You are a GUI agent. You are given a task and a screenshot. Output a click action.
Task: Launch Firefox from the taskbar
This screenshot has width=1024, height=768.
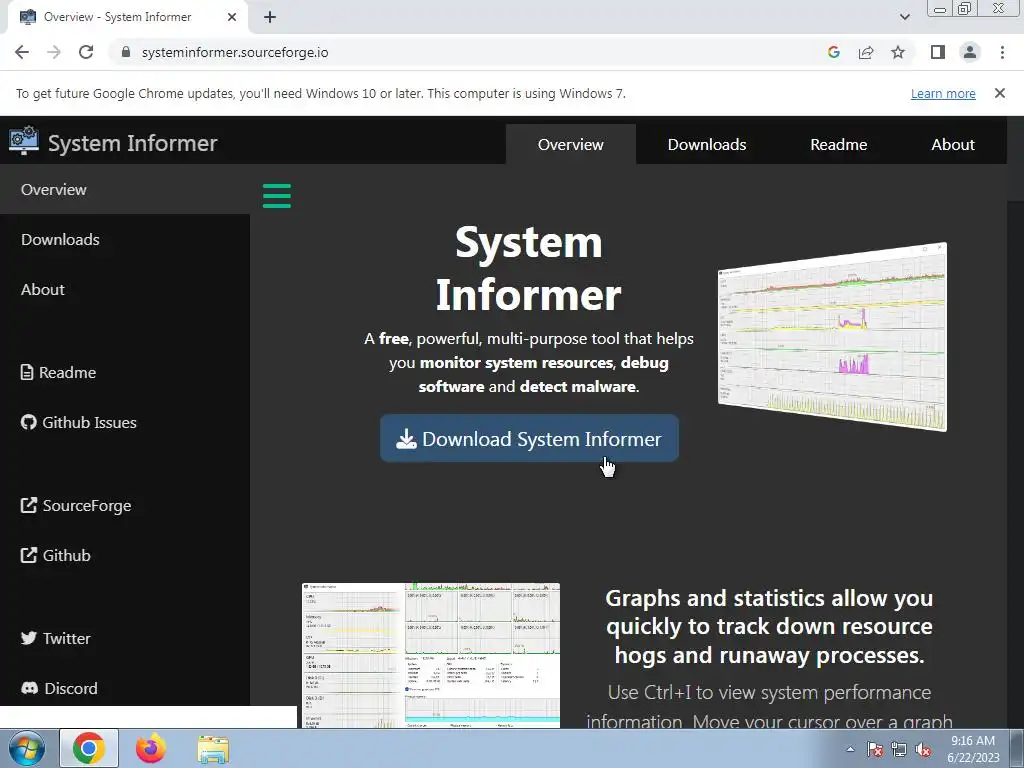point(151,748)
